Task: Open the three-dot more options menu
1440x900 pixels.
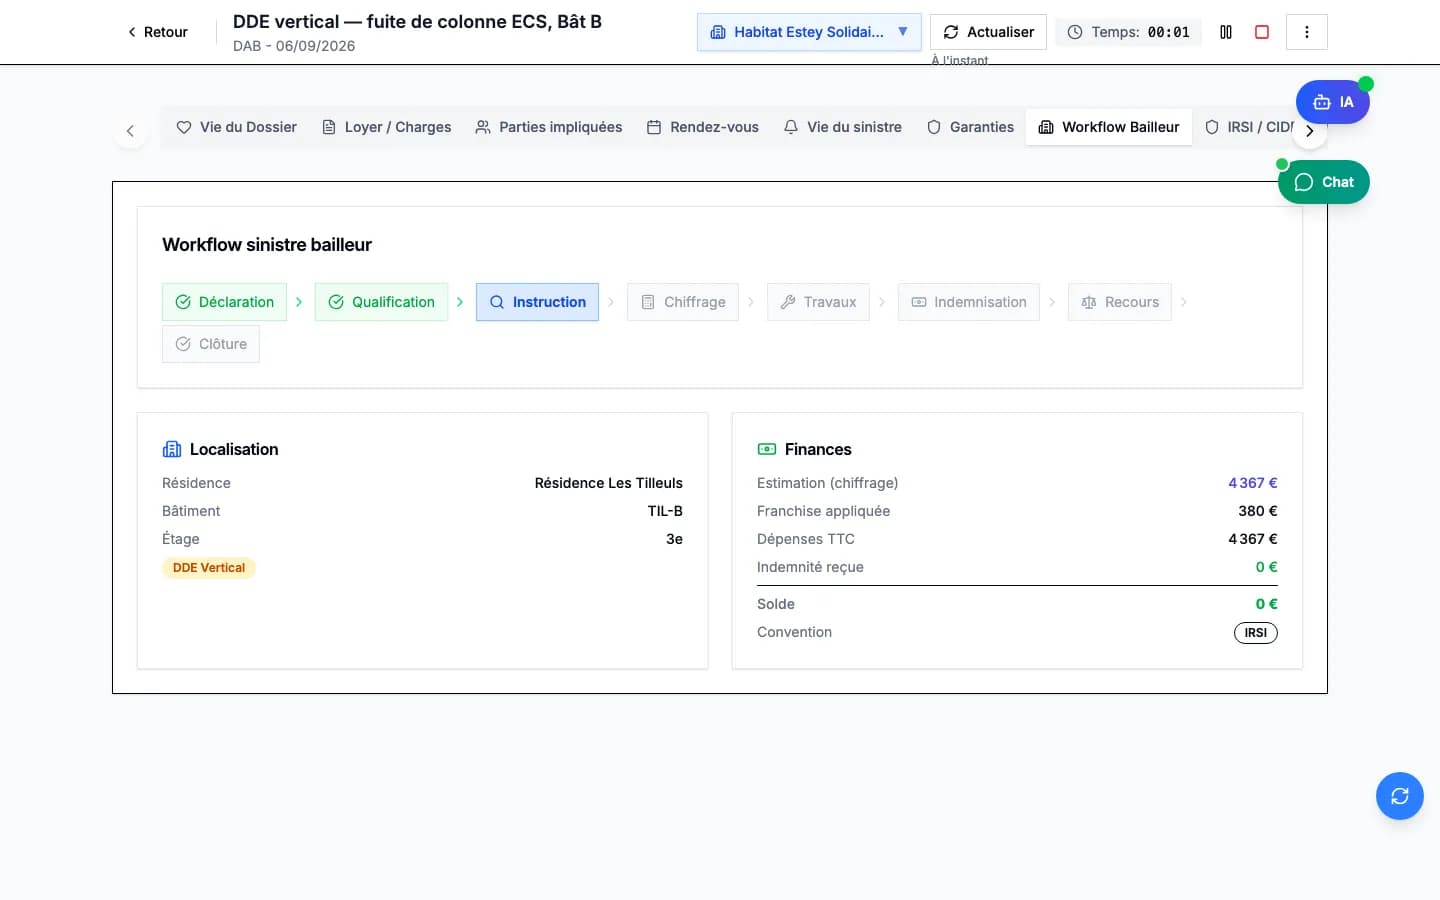Action: click(1307, 32)
